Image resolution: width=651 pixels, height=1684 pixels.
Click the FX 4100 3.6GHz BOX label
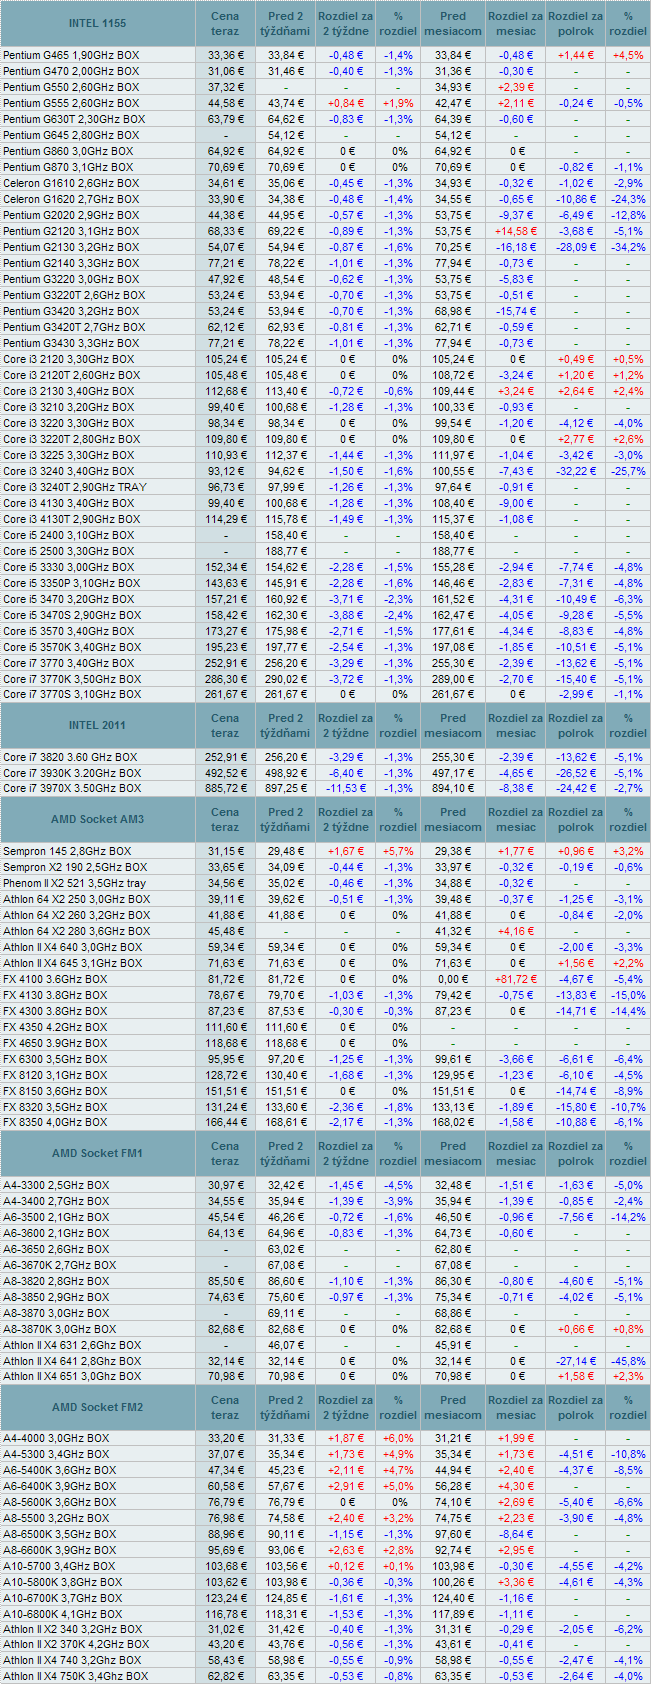(55, 979)
